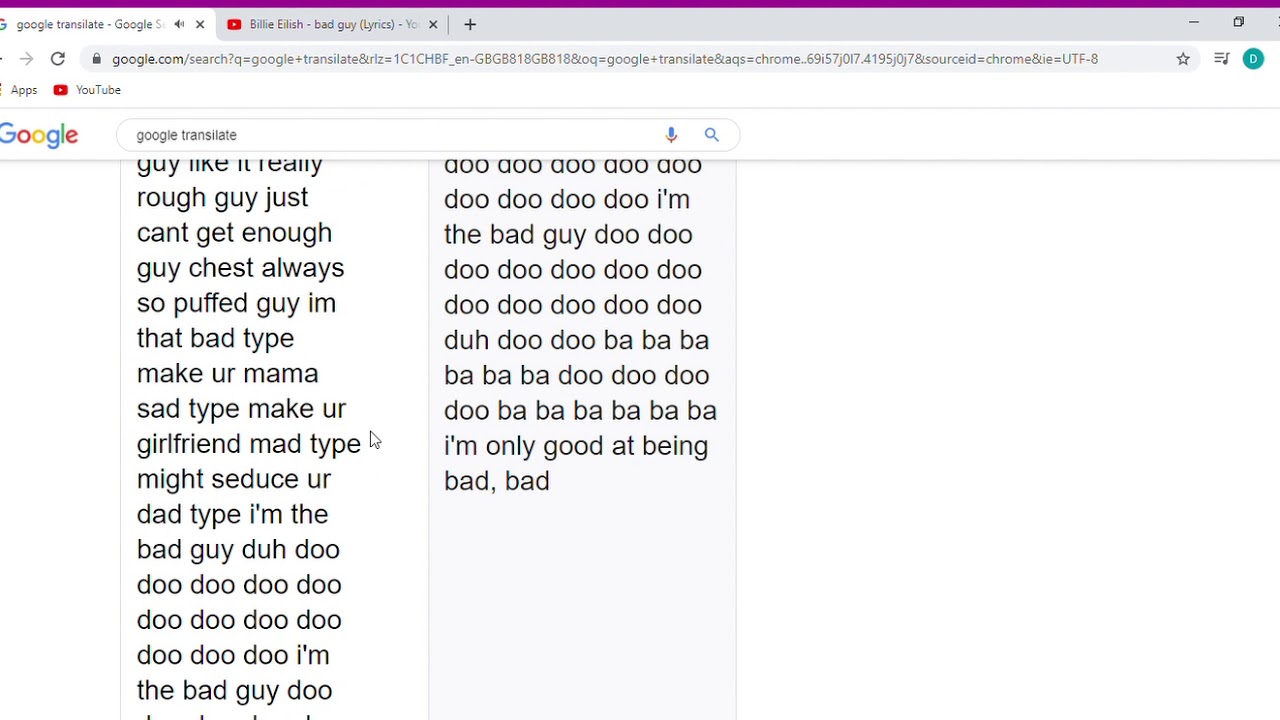This screenshot has height=720, width=1280.
Task: Restore down the Chrome window
Action: pyautogui.click(x=1238, y=22)
